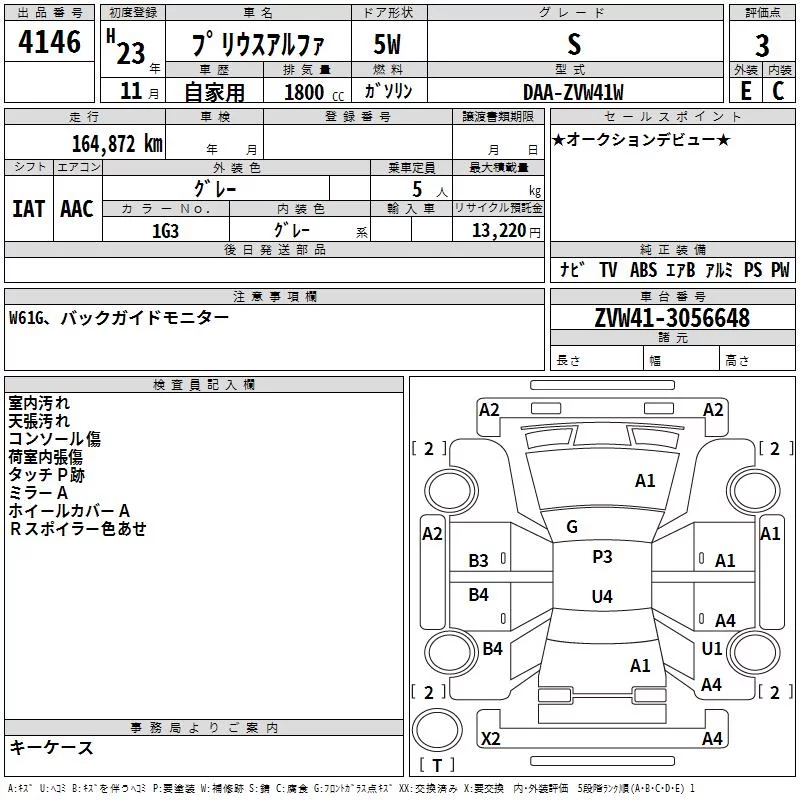Viewport: 800px width, 800px height.
Task: Click the 検査員記入欄 header
Action: click(x=204, y=385)
